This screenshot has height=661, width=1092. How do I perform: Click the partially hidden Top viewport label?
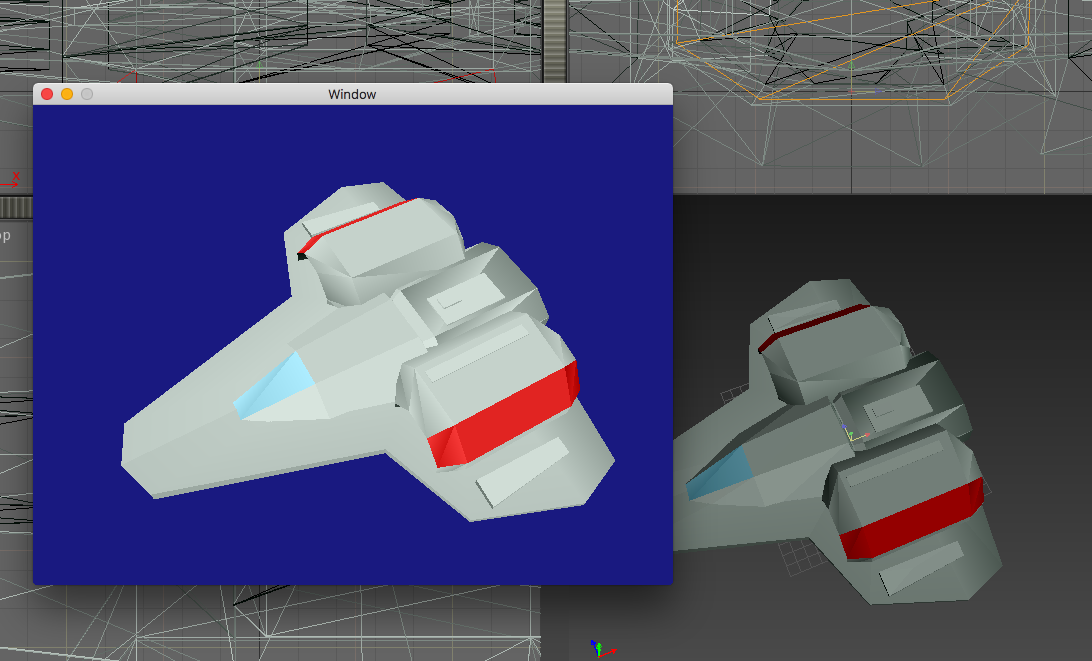5,236
